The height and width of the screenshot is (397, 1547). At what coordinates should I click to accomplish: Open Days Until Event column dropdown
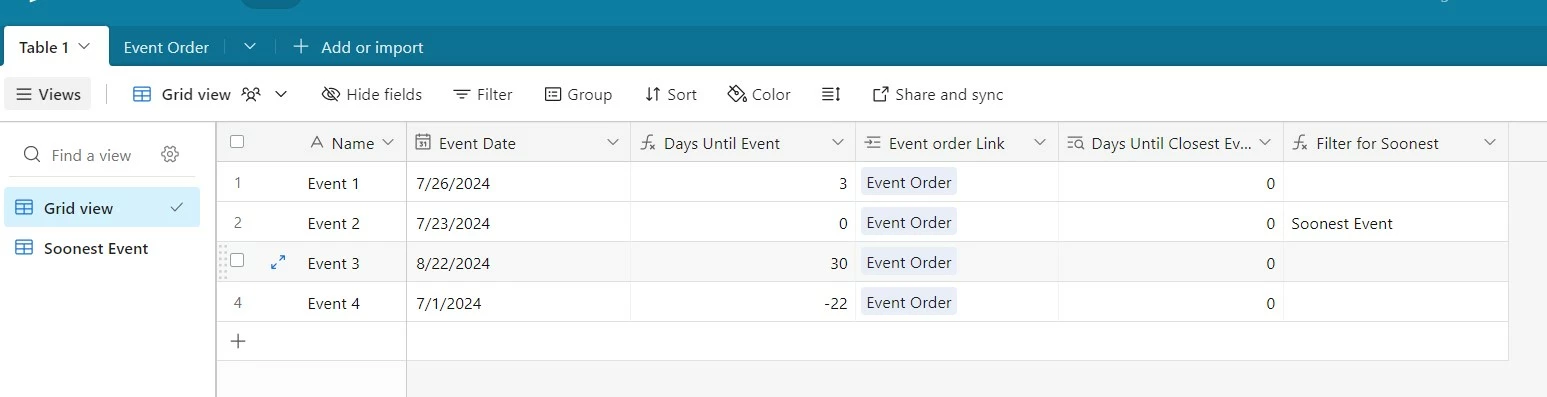tap(838, 143)
